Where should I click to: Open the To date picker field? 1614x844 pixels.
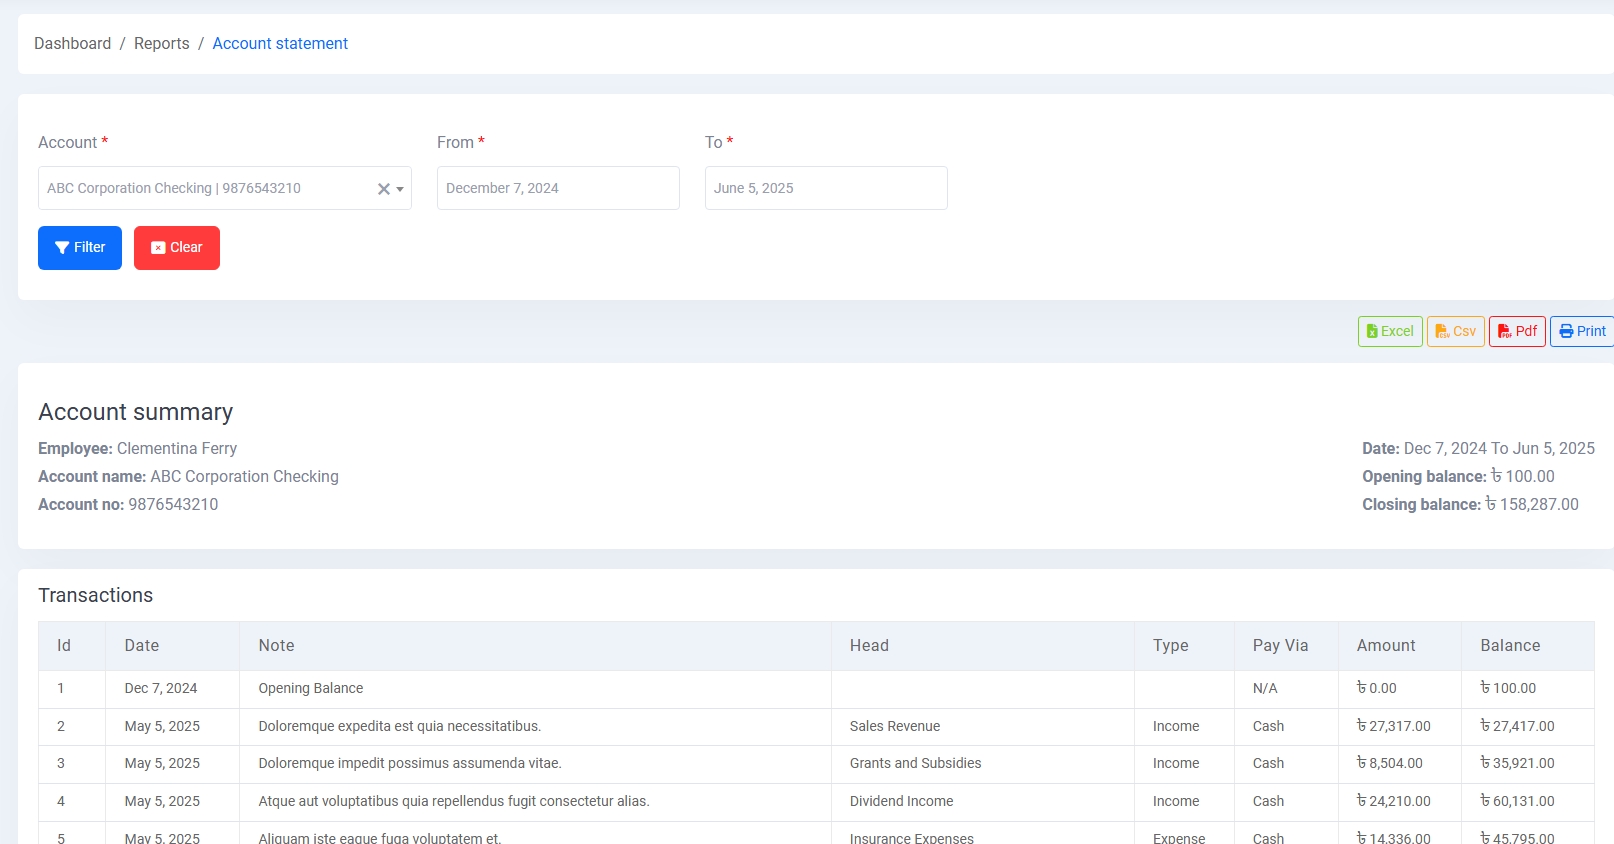click(825, 188)
